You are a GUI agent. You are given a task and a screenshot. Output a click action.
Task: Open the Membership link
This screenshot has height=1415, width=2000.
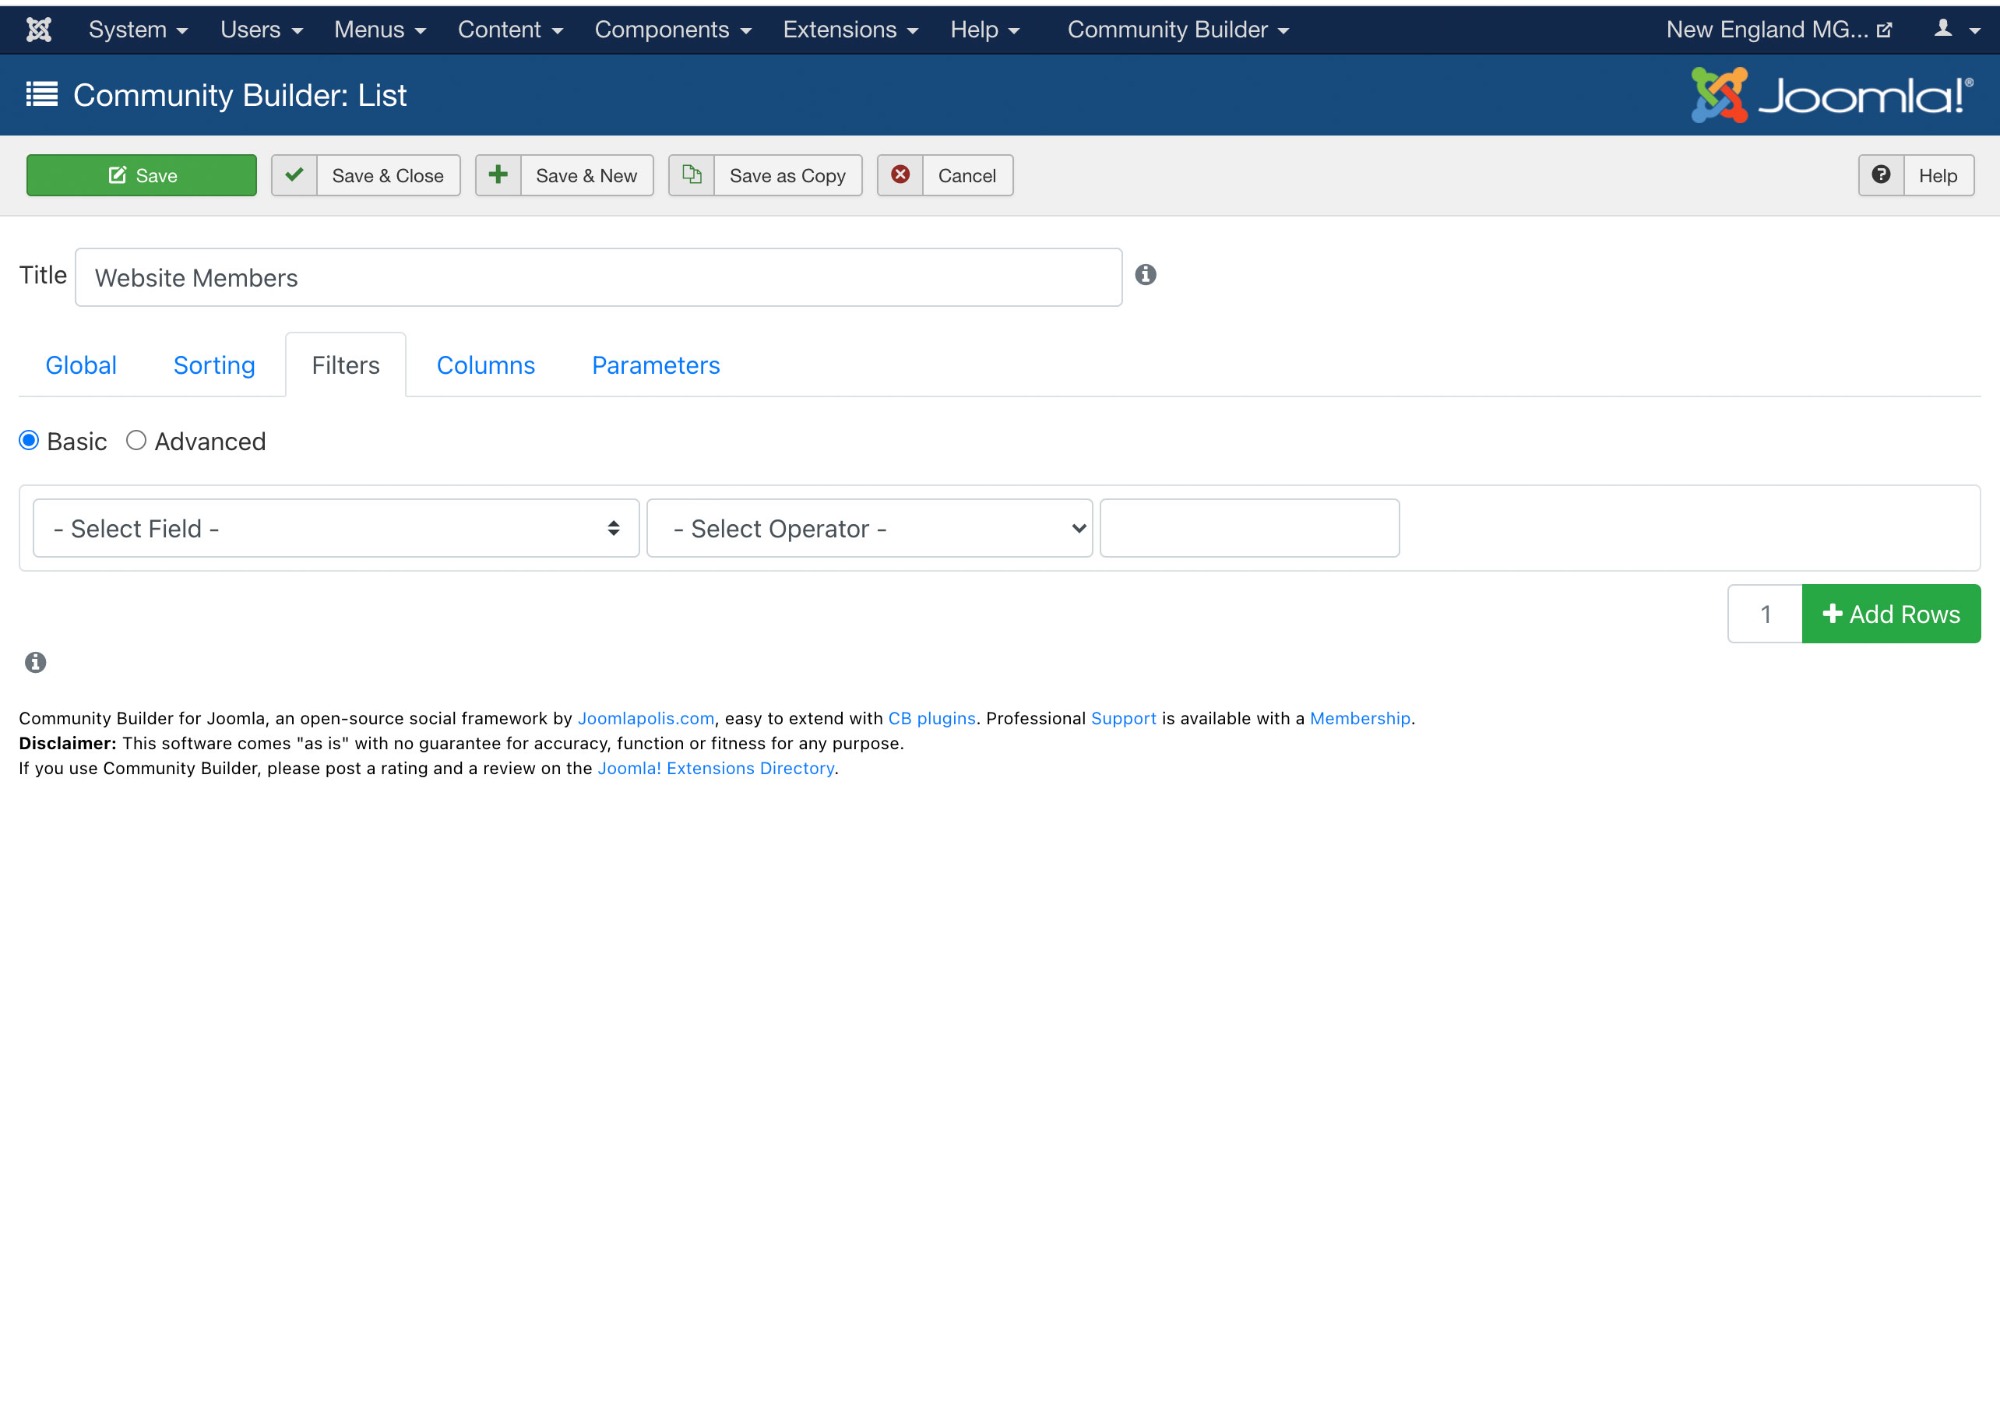pos(1360,718)
